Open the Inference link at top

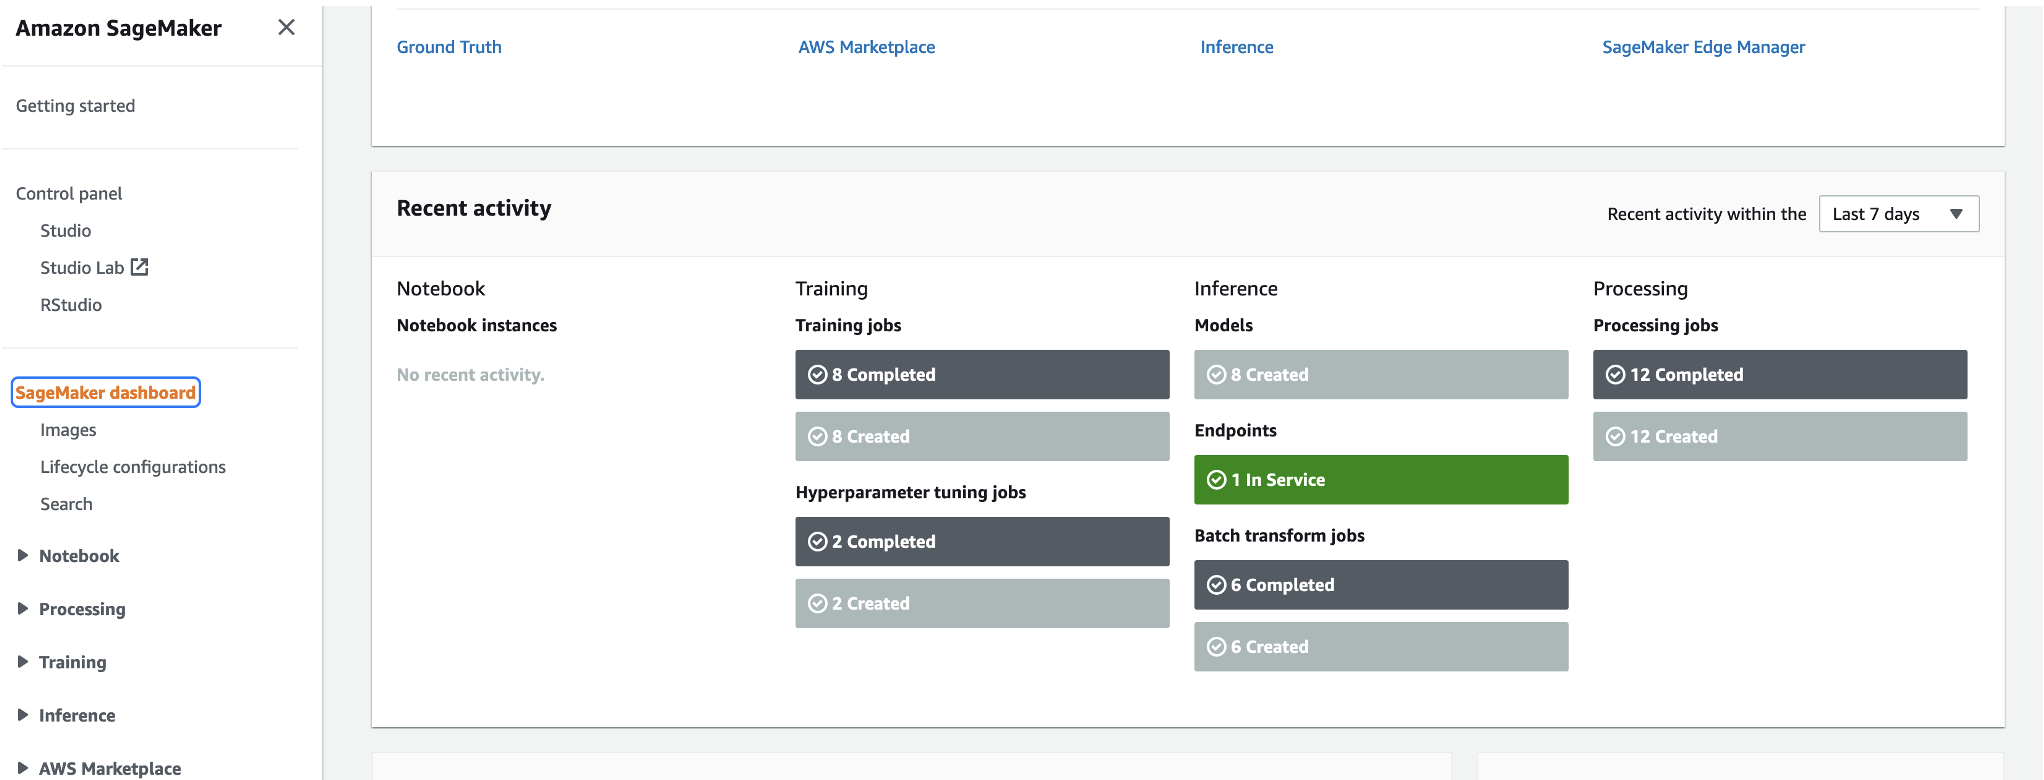click(x=1236, y=47)
